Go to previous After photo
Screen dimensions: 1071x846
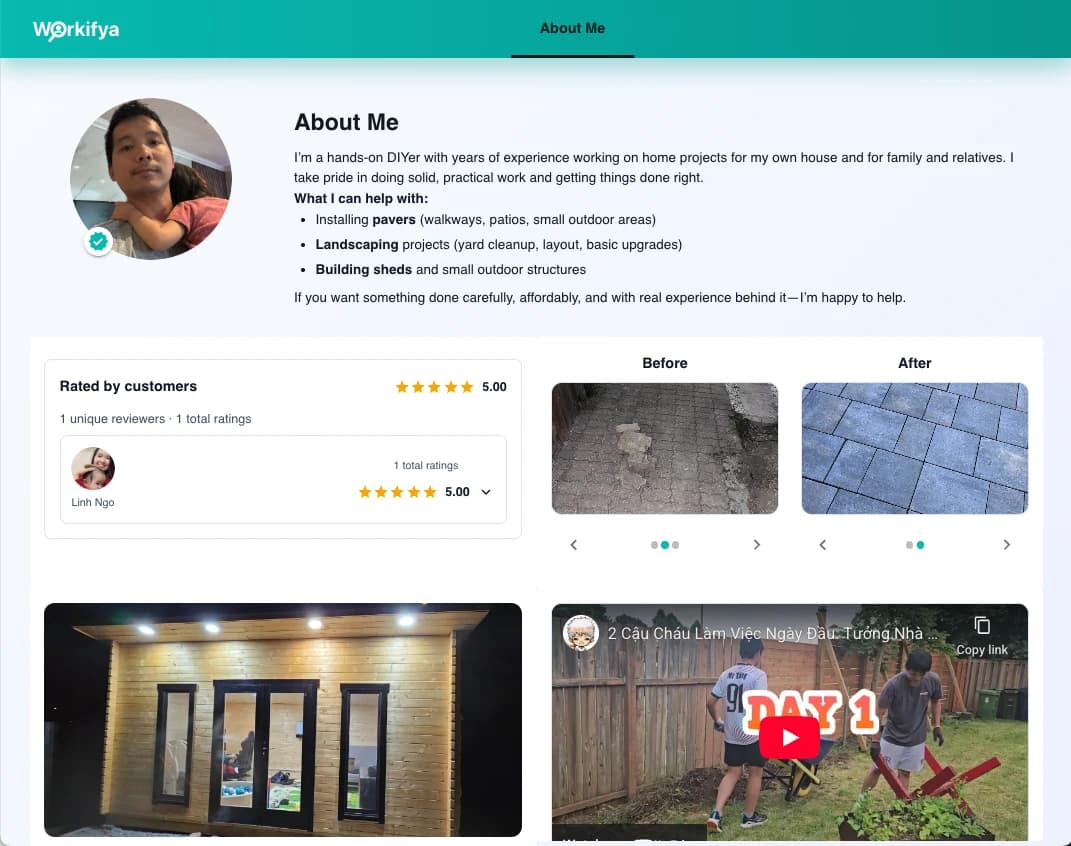(823, 545)
